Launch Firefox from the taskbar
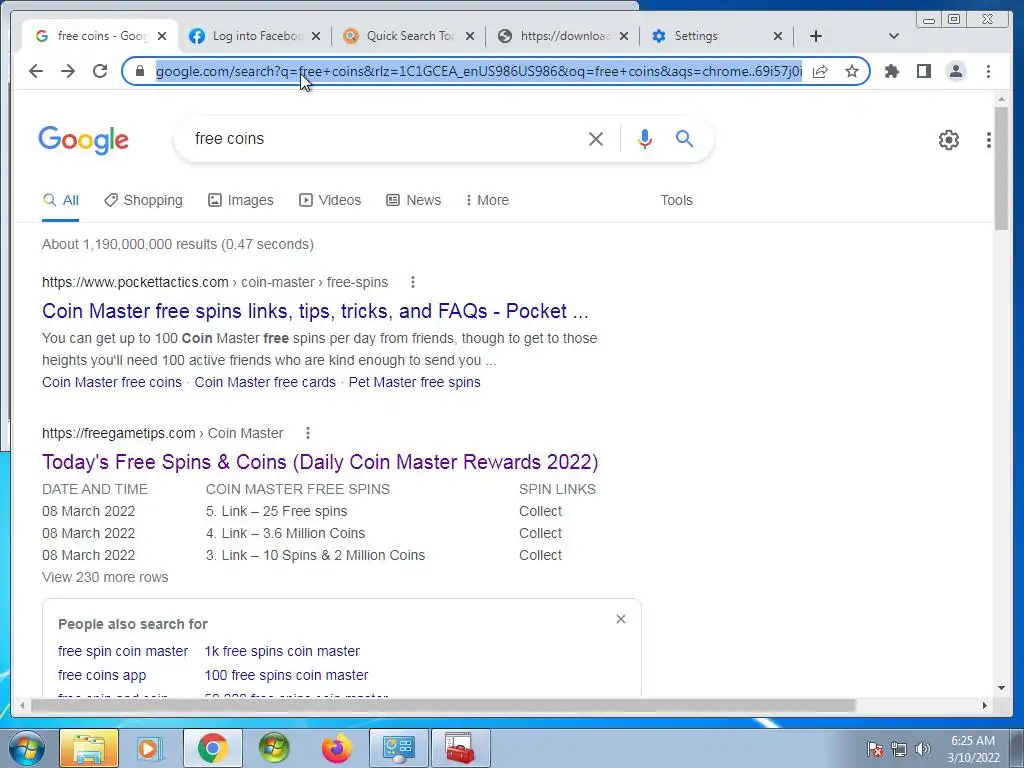 click(x=337, y=748)
